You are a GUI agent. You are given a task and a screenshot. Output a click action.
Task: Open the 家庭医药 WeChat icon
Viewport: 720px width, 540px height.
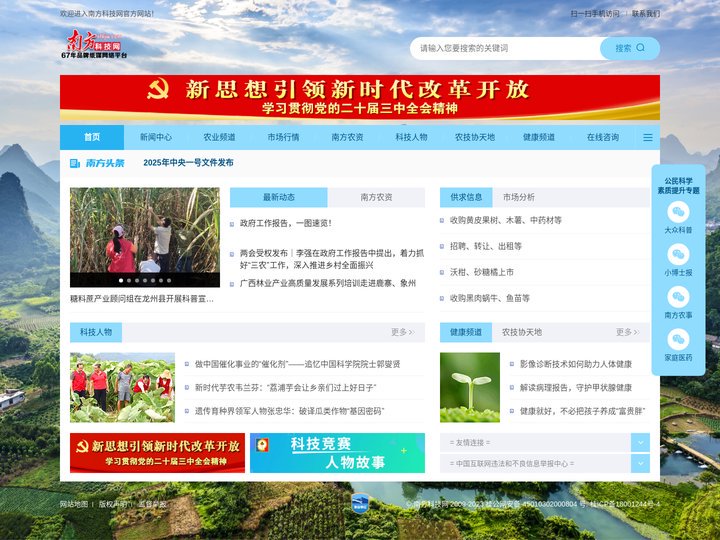coord(678,340)
